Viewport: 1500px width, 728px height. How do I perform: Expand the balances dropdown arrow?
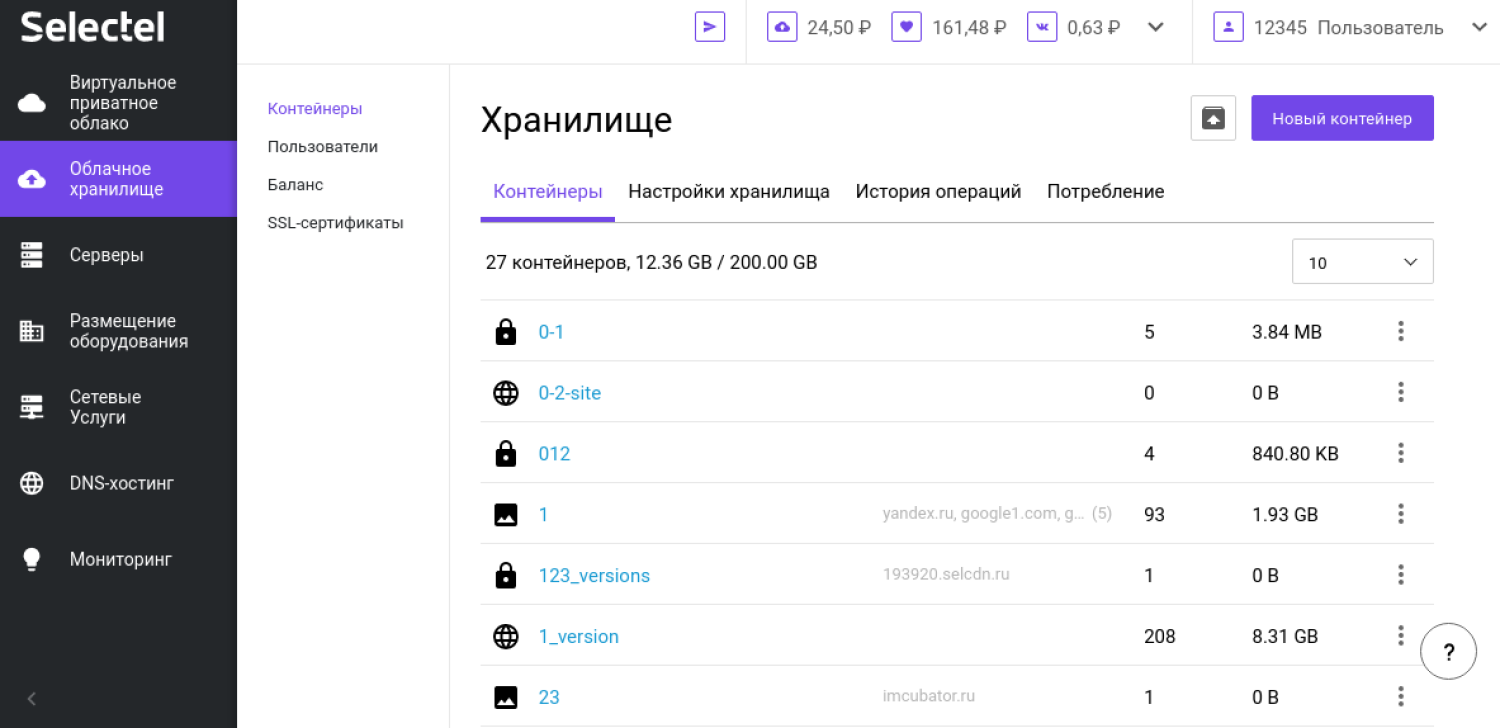pyautogui.click(x=1156, y=27)
